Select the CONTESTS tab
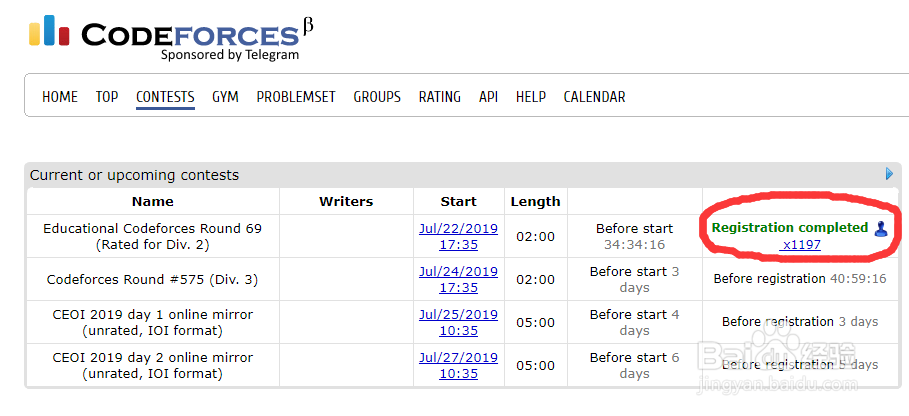Screen dimensions: 909x416 point(165,97)
